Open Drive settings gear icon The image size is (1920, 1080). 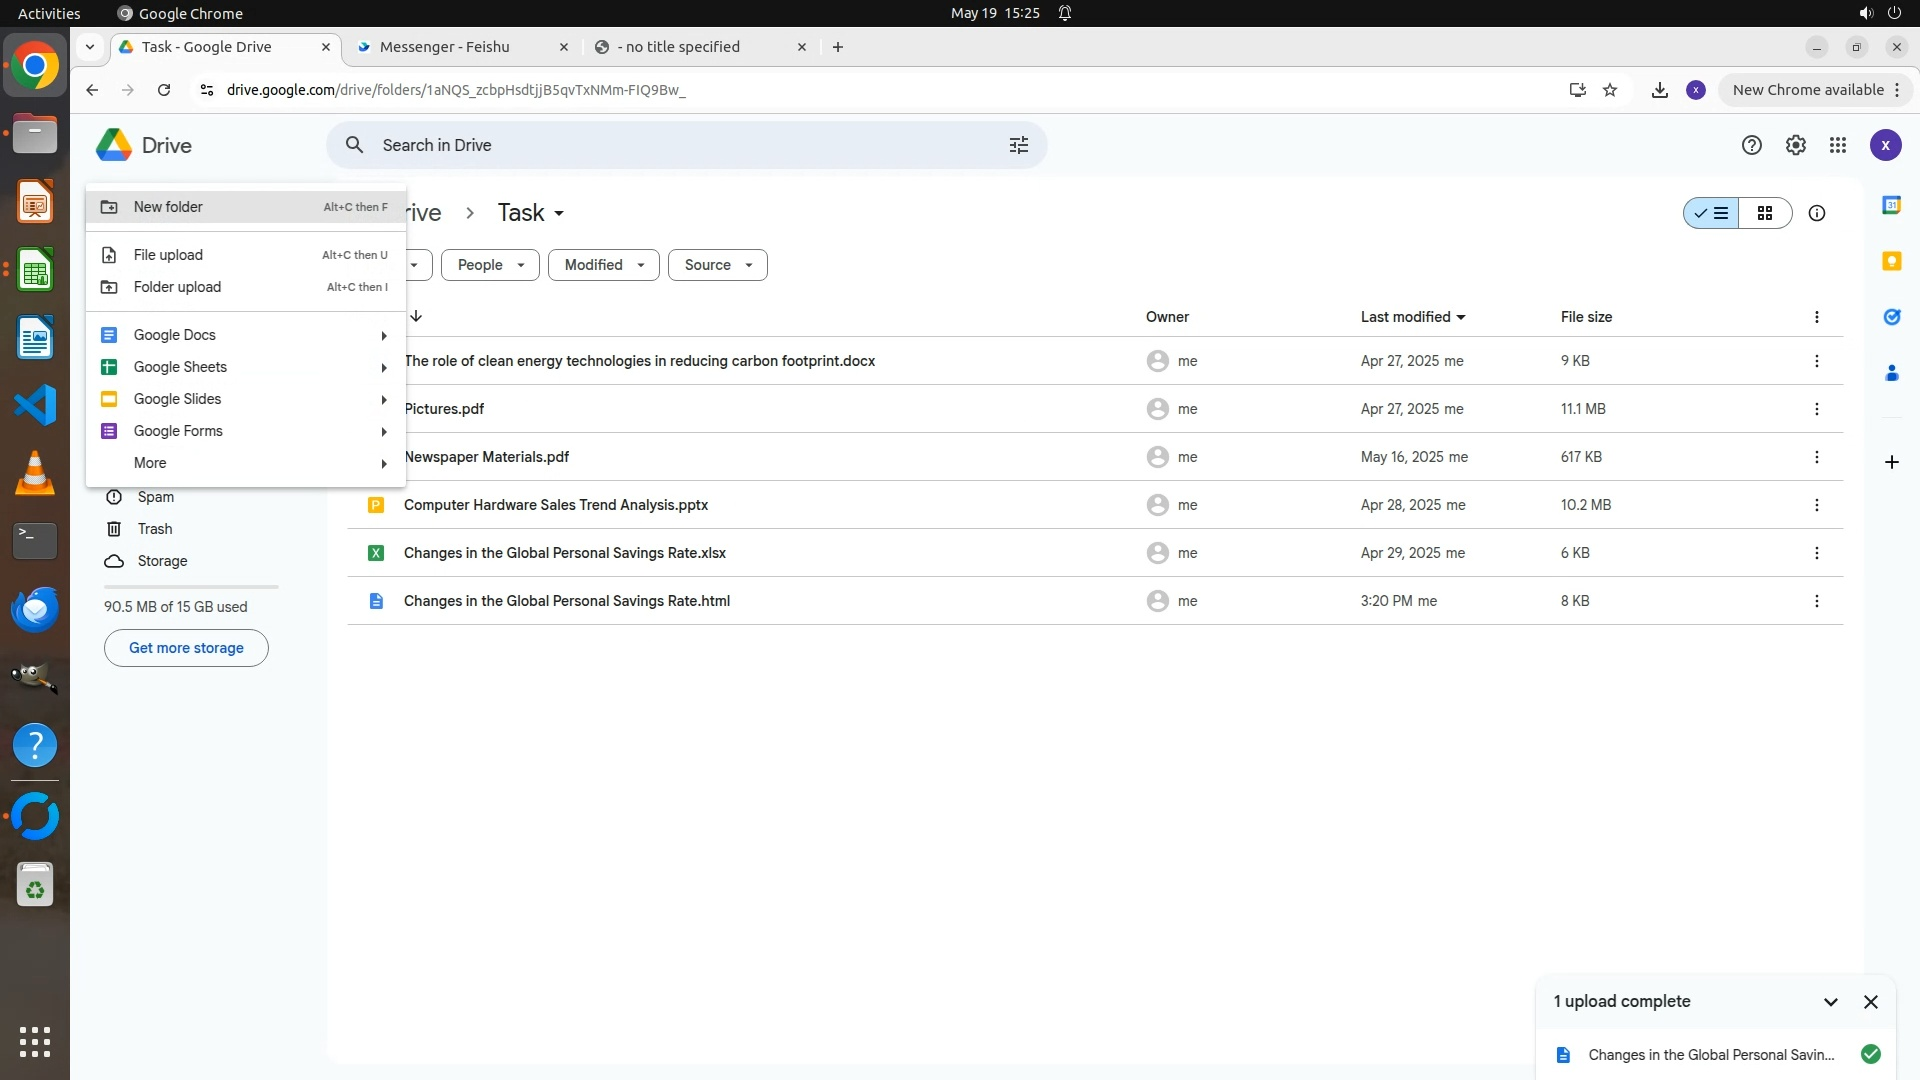(1795, 145)
